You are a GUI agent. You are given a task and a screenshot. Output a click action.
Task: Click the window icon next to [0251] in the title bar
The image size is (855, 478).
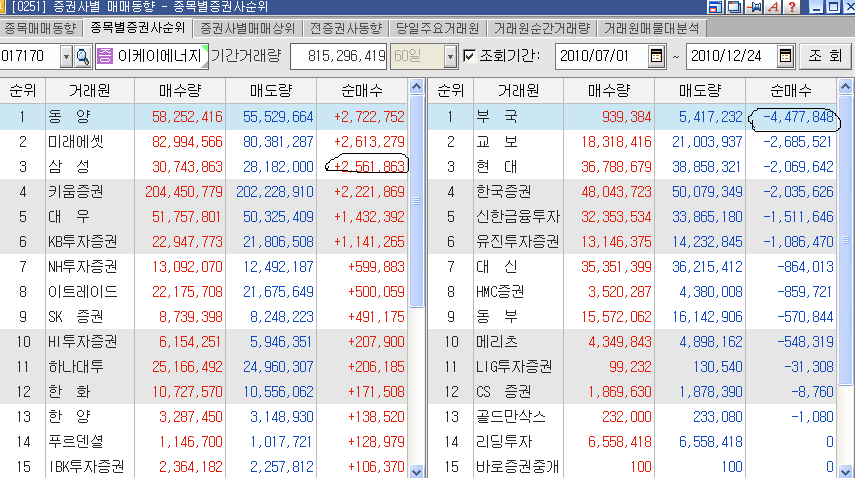[3, 7]
